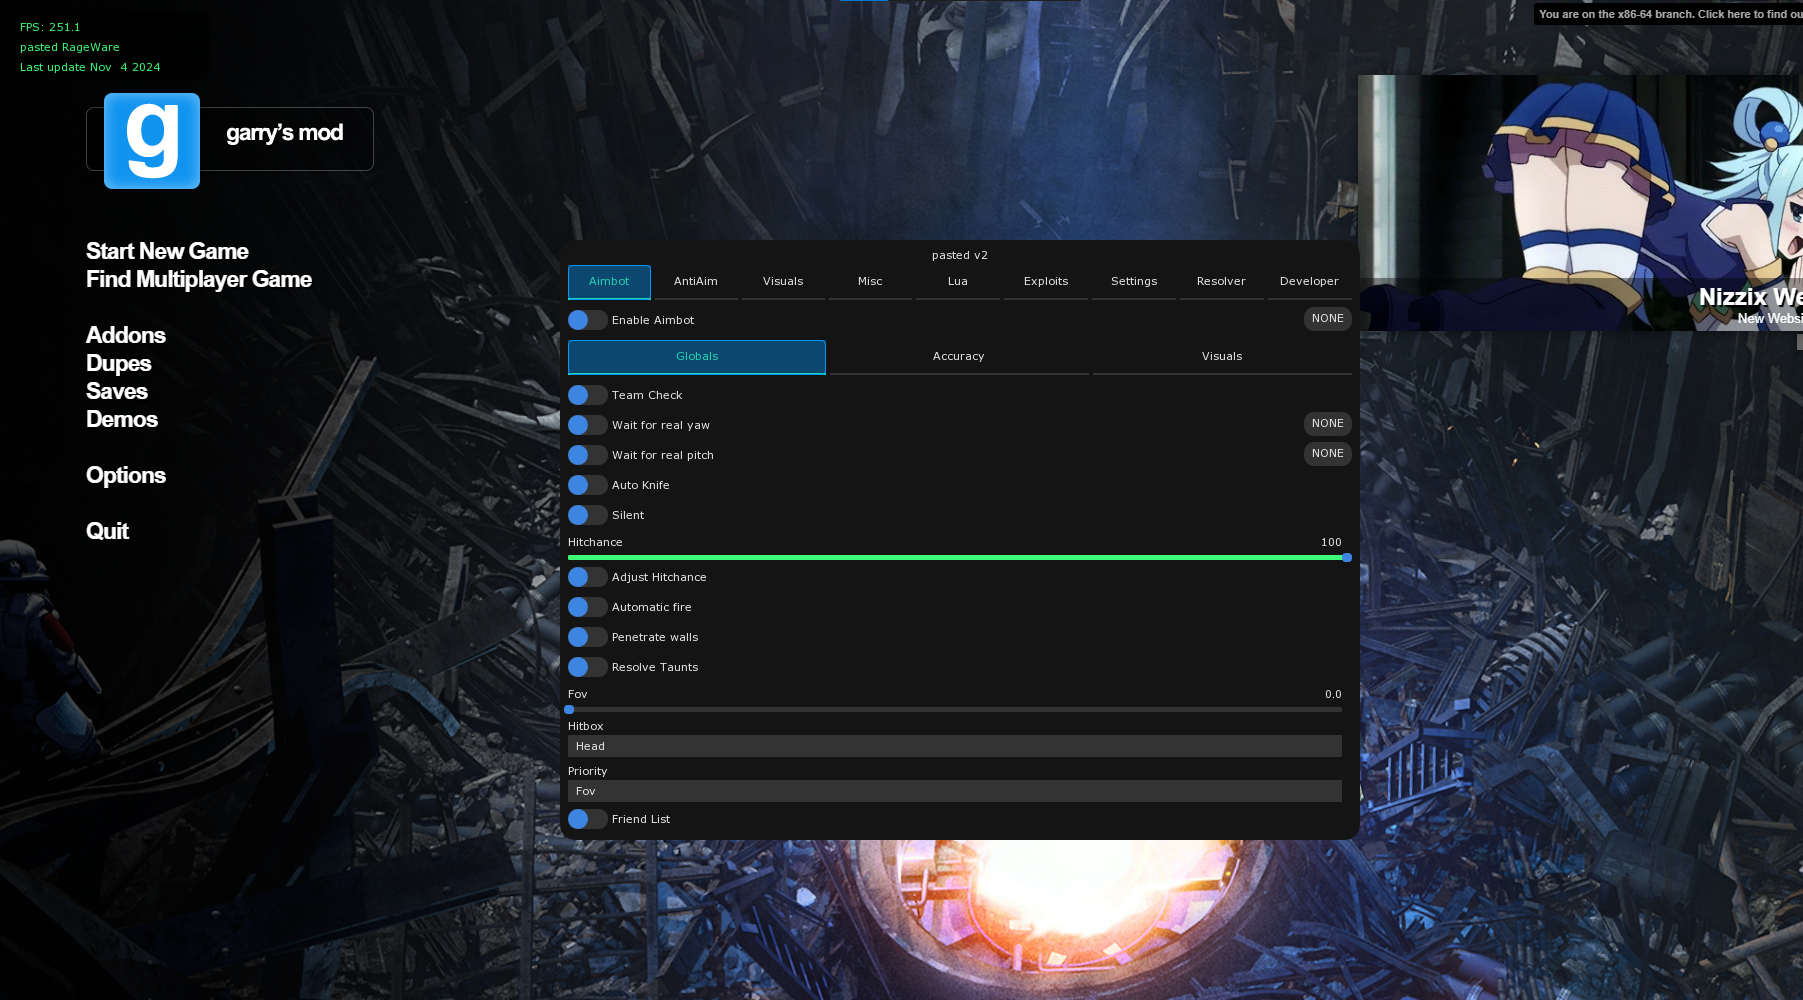The height and width of the screenshot is (1000, 1803).
Task: Switch to the Exploits tab
Action: point(1046,282)
